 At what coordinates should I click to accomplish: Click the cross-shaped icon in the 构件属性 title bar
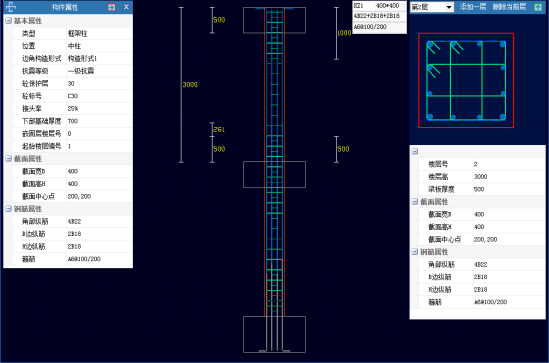11,7
